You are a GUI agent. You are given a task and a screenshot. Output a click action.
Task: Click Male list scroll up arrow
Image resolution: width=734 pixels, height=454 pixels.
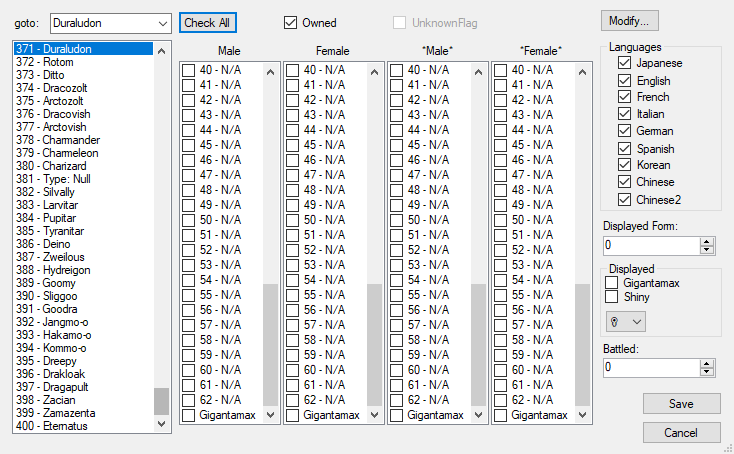[x=271, y=72]
